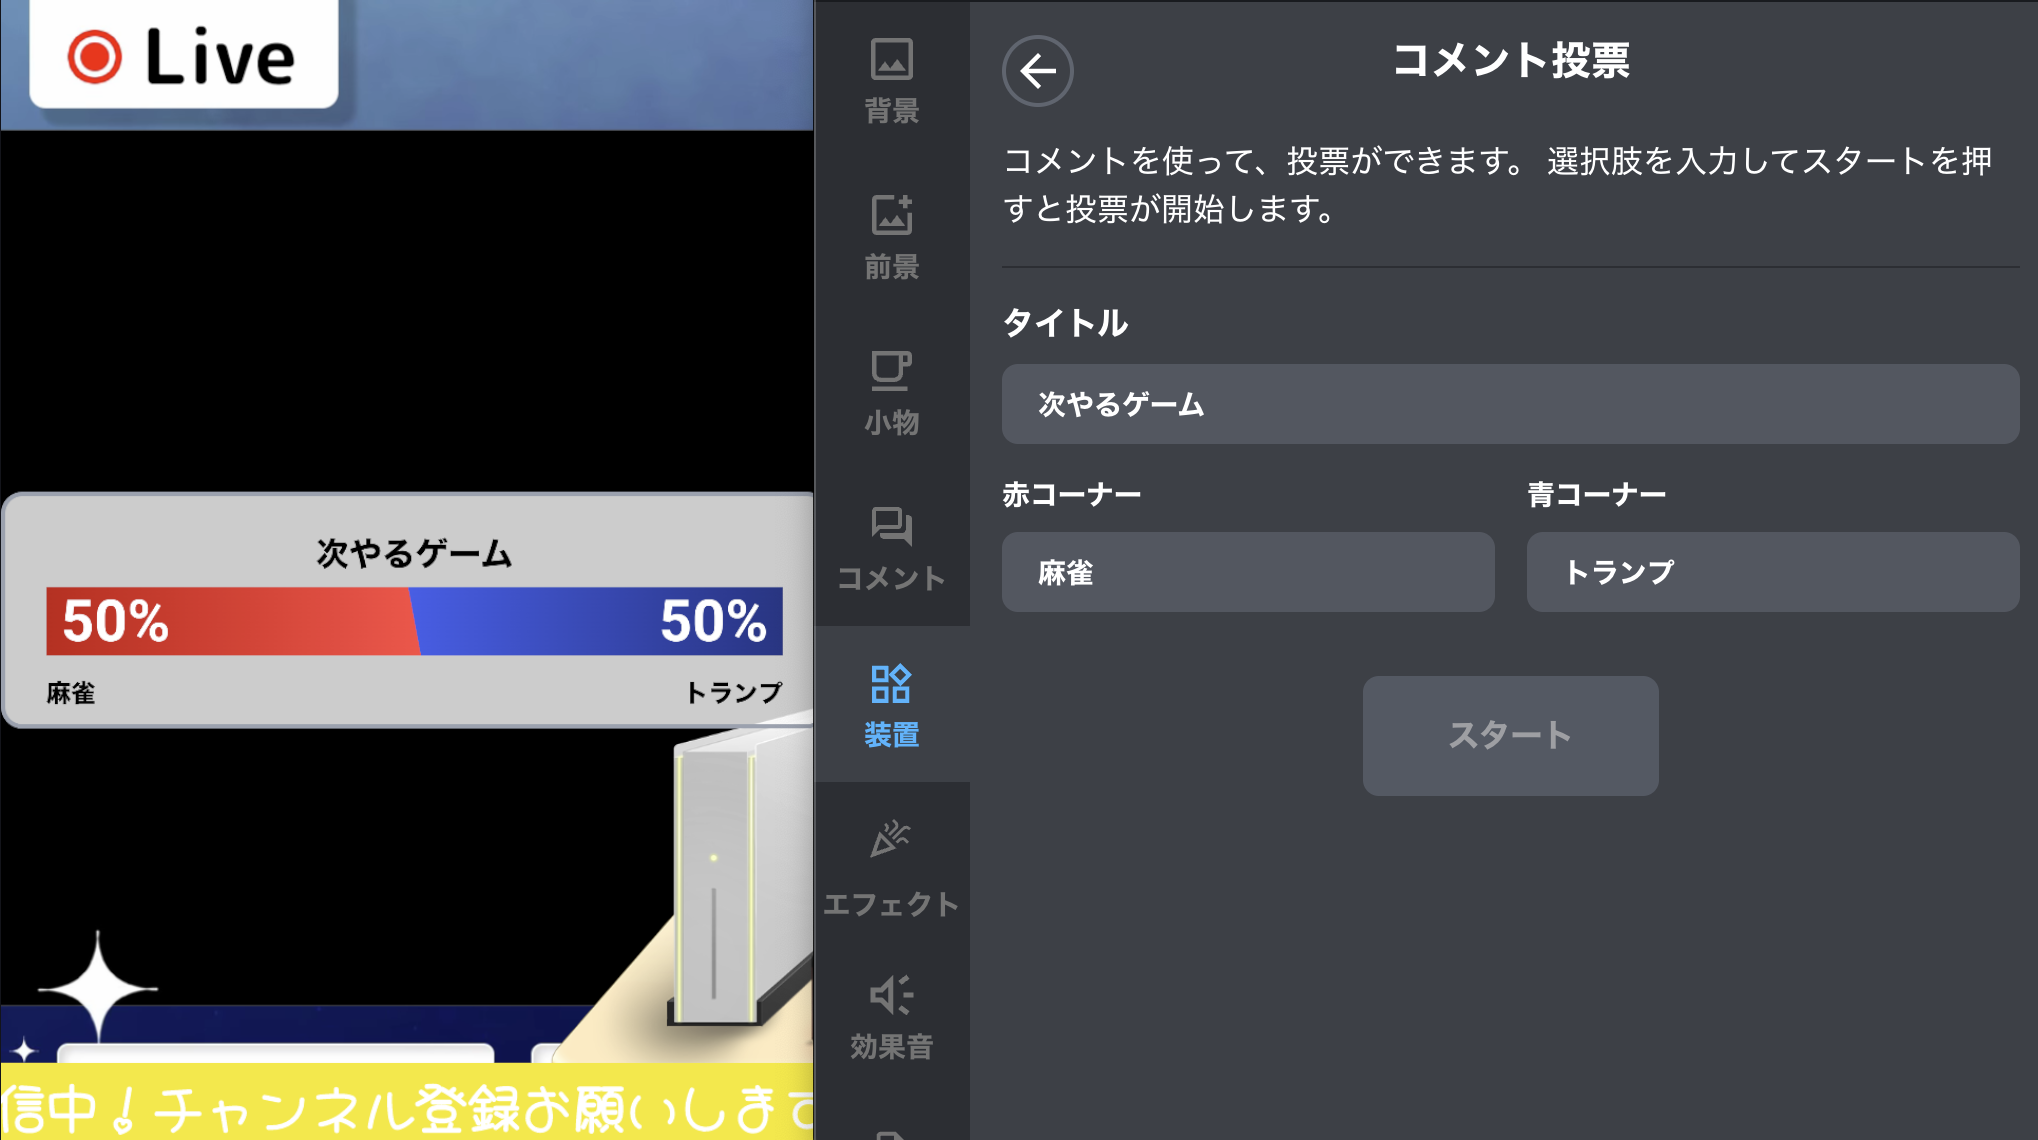2038x1140 pixels.
Task: Edit the 青コーナー input field トランプ
Action: [1772, 572]
